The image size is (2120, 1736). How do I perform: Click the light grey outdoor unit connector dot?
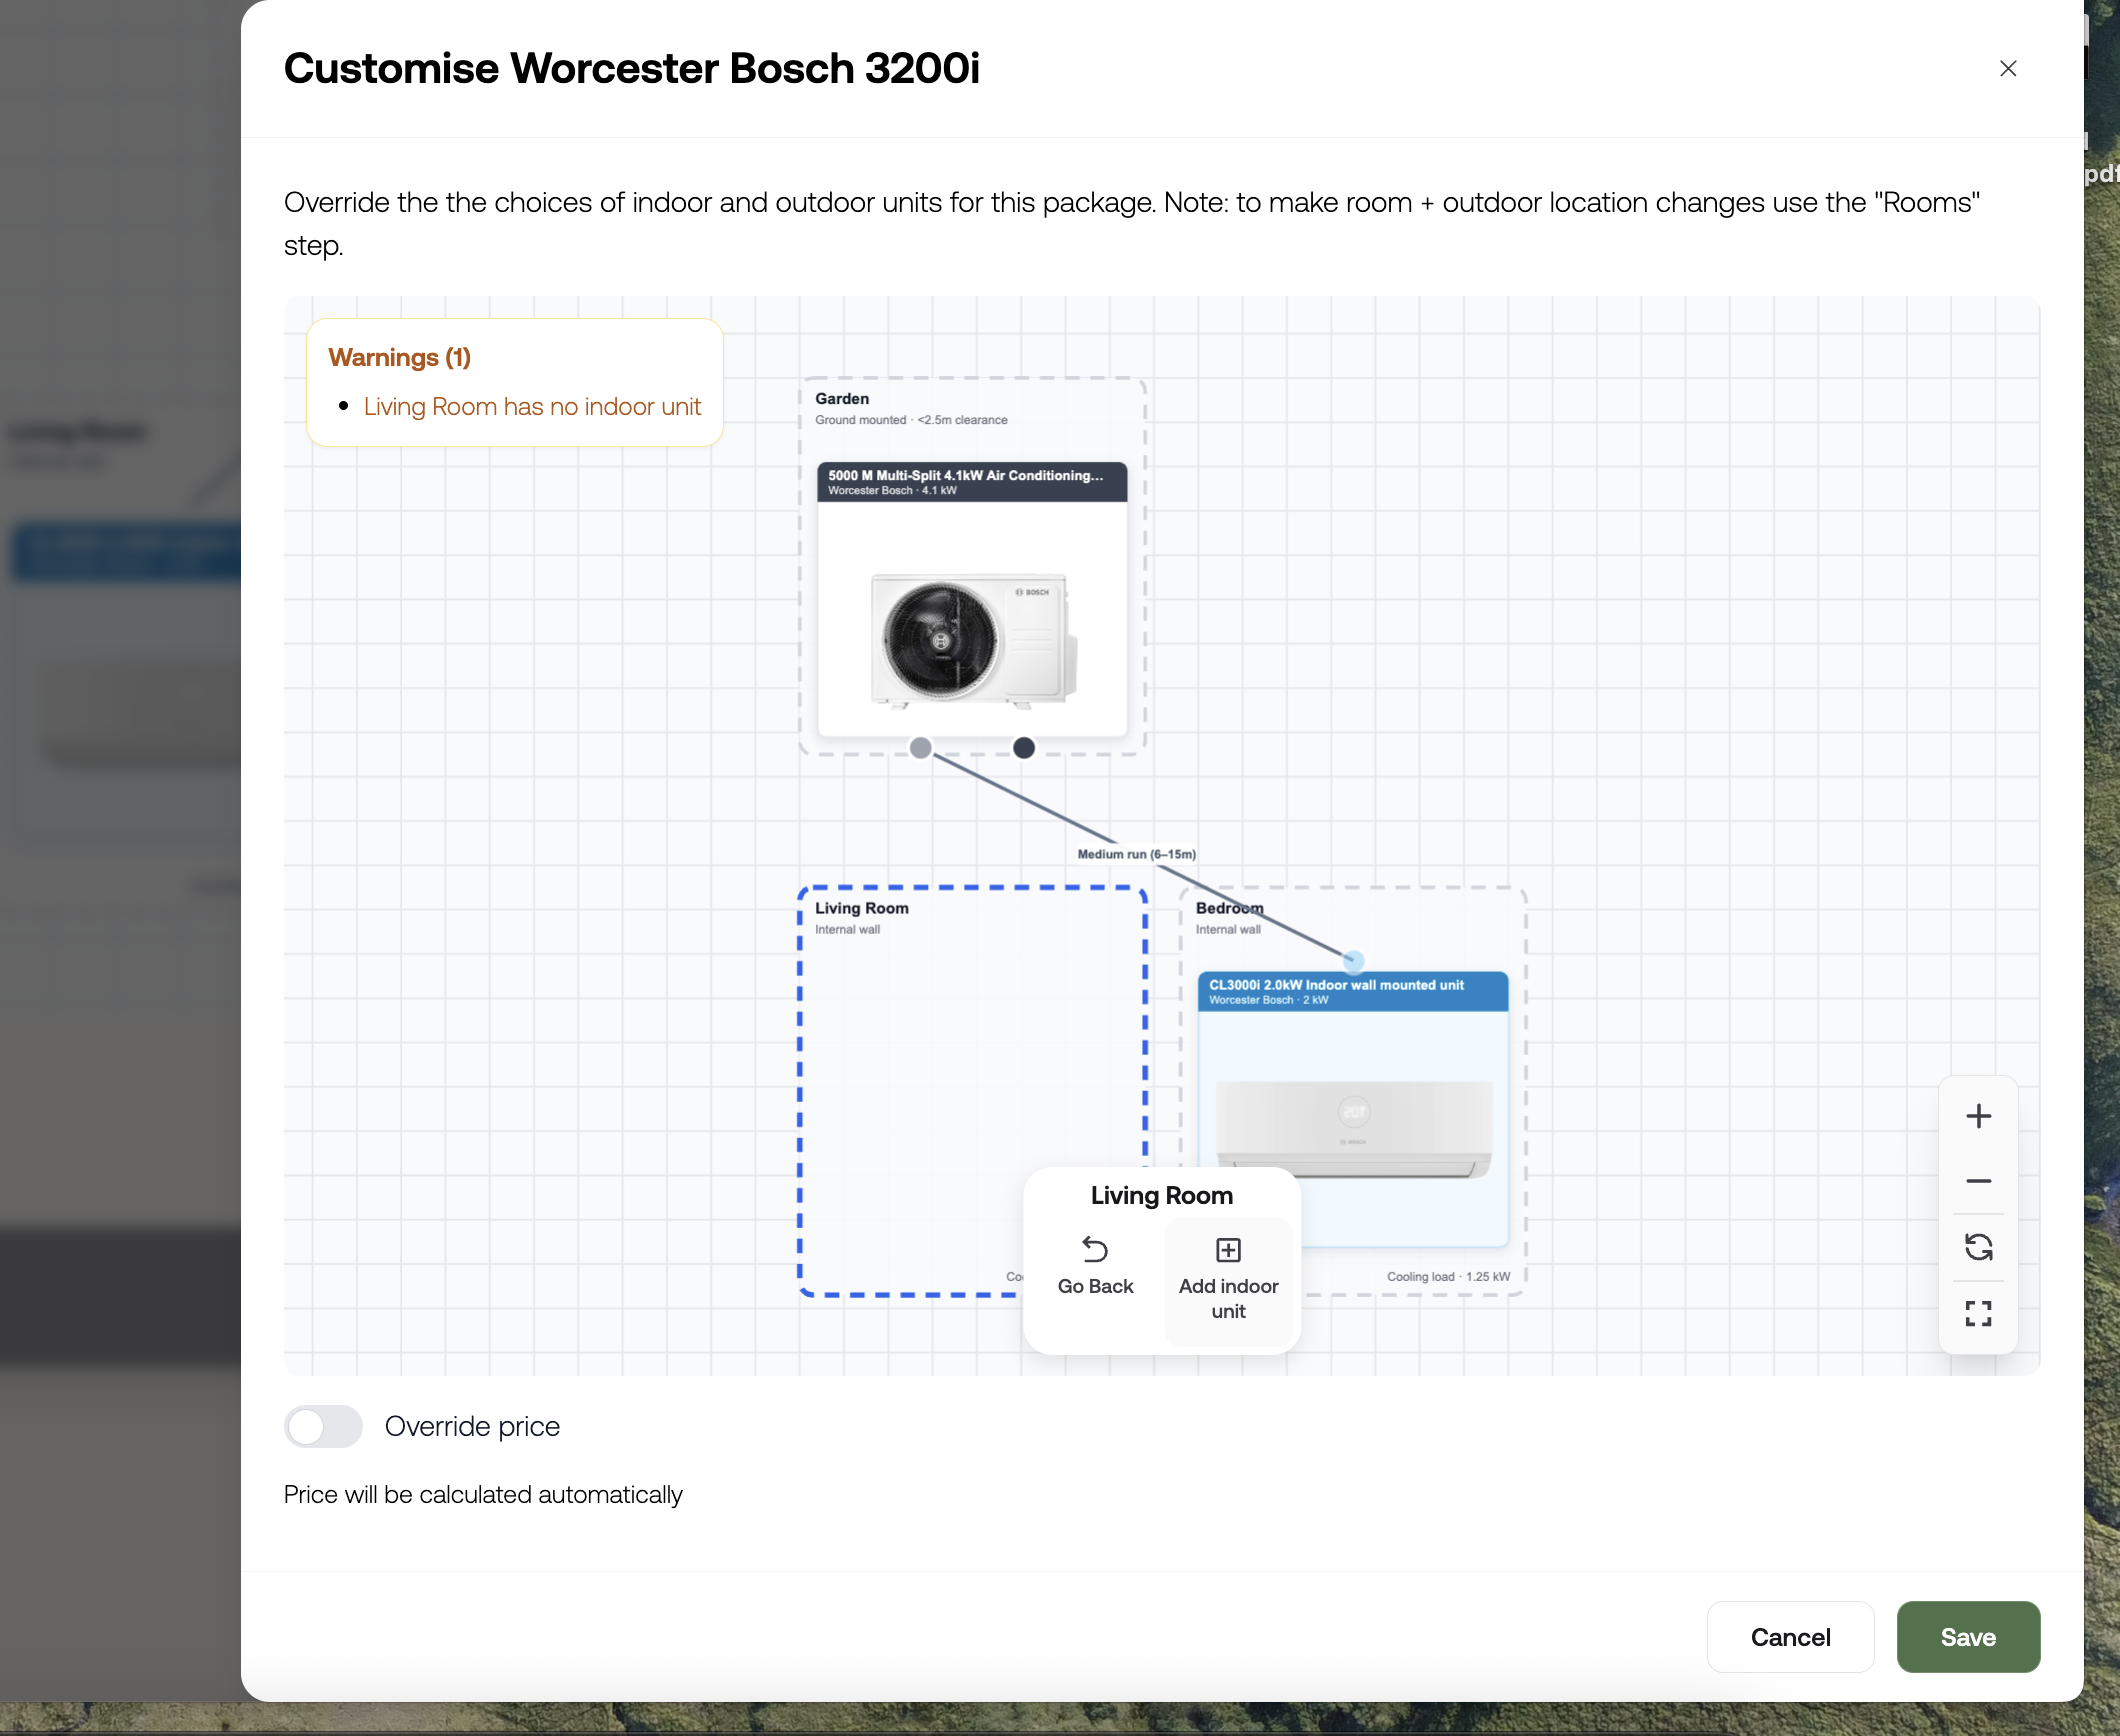point(921,747)
